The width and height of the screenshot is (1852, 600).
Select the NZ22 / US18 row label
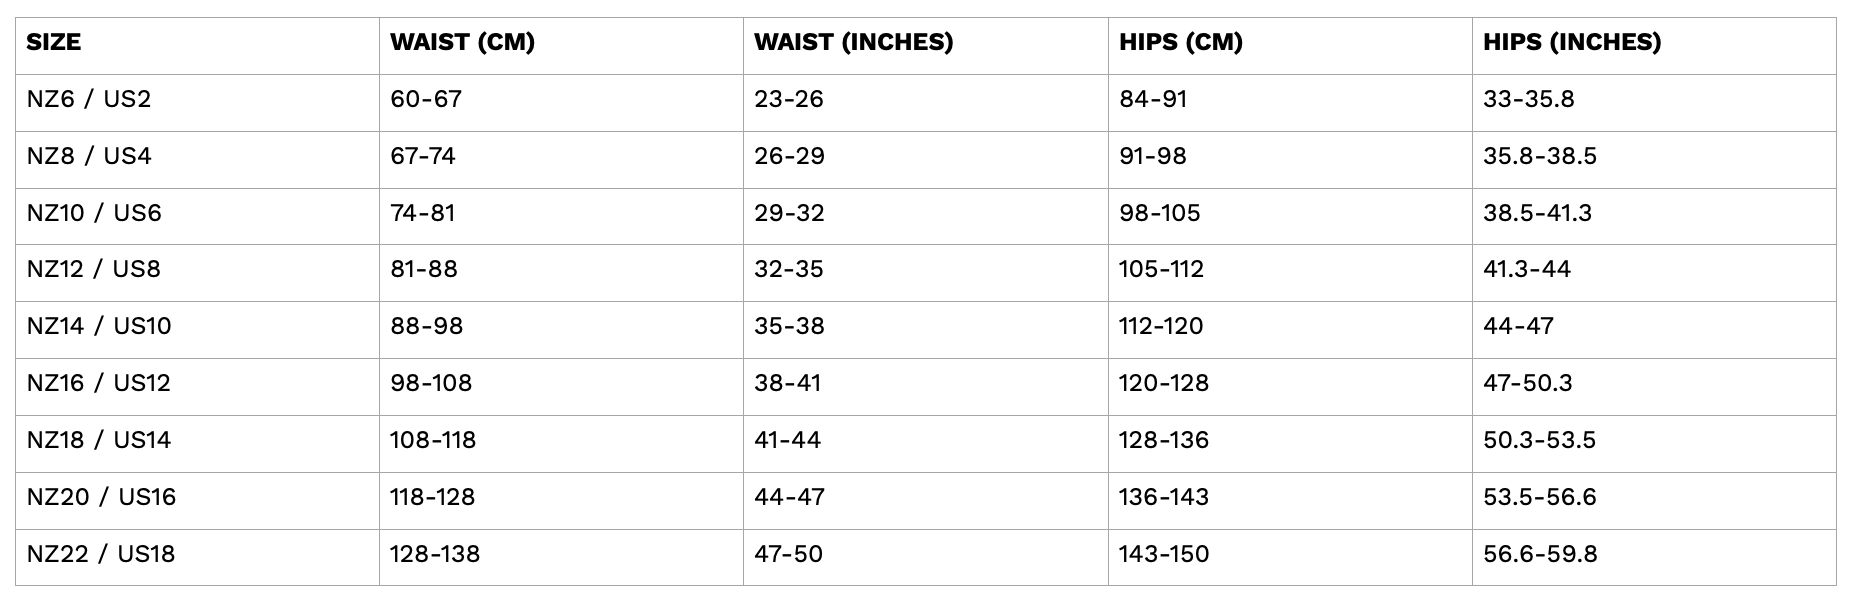(x=101, y=554)
